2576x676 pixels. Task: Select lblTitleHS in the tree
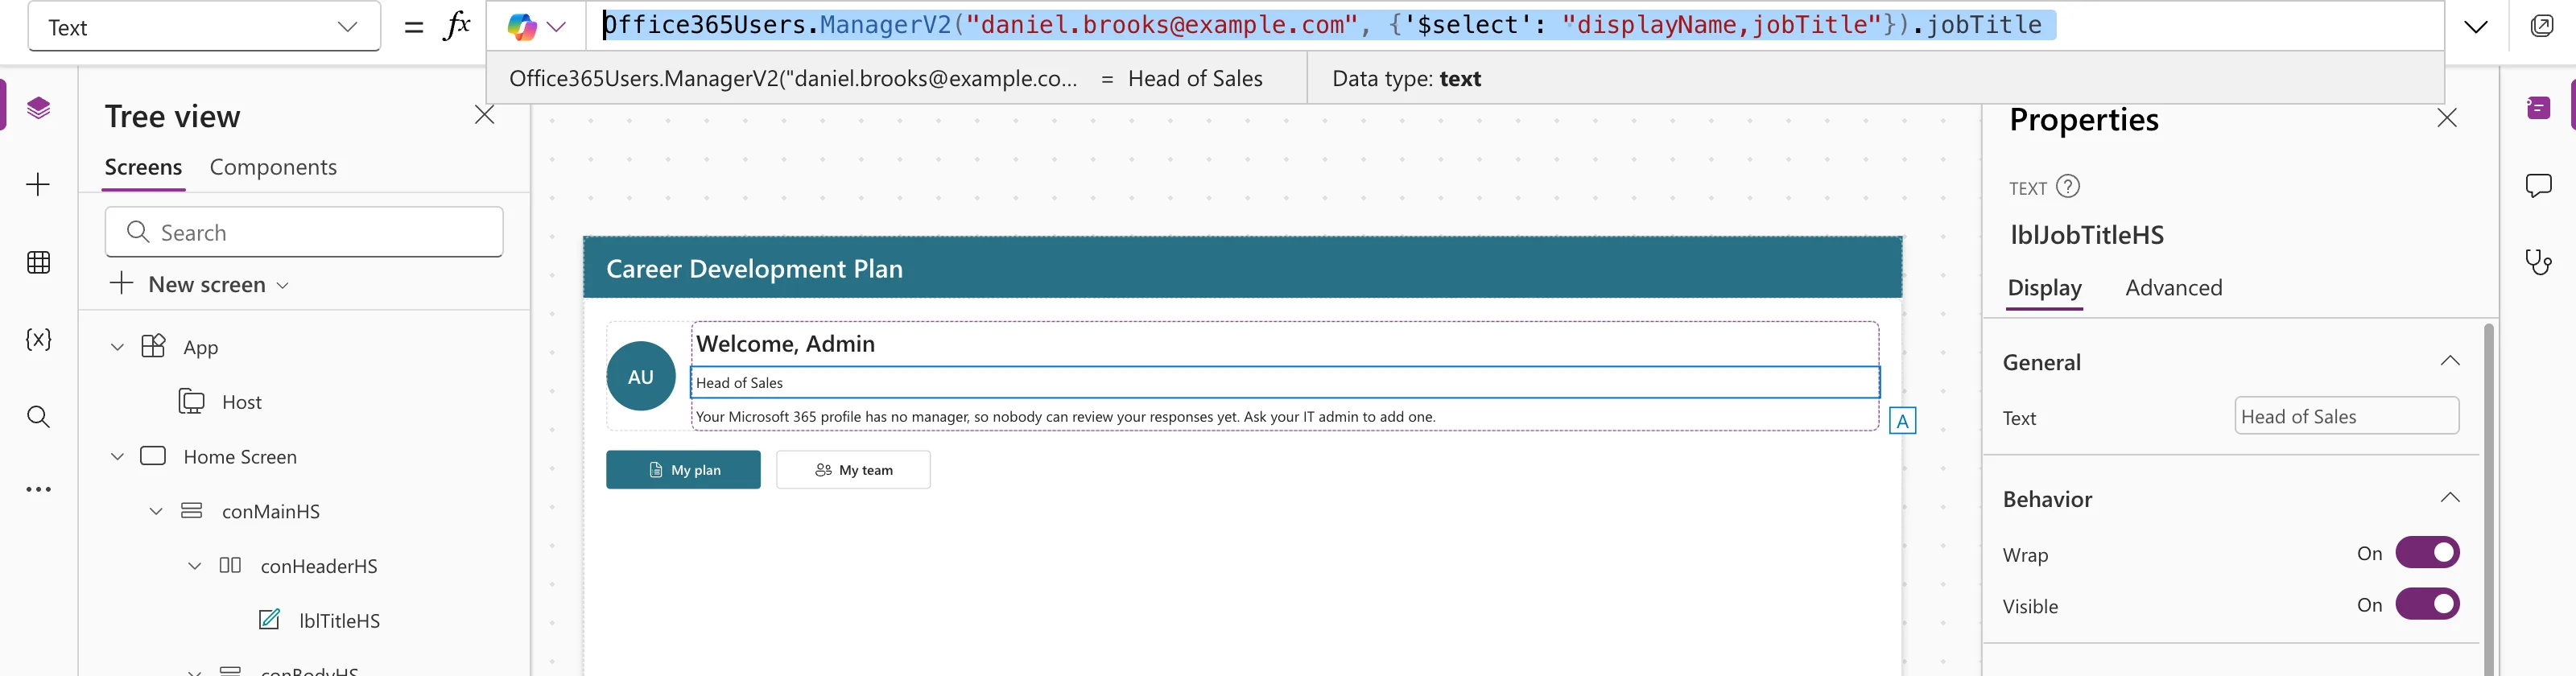point(339,621)
